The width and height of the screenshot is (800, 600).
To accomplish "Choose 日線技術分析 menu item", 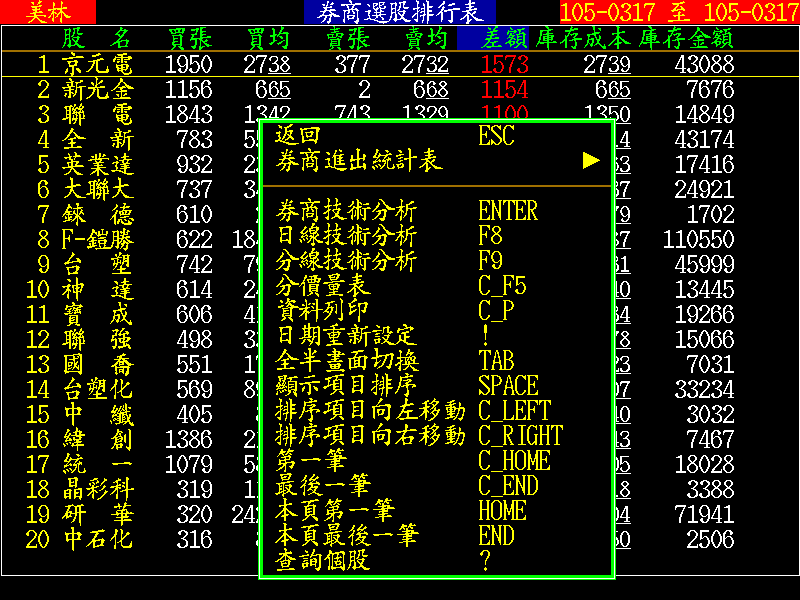I will [x=345, y=236].
